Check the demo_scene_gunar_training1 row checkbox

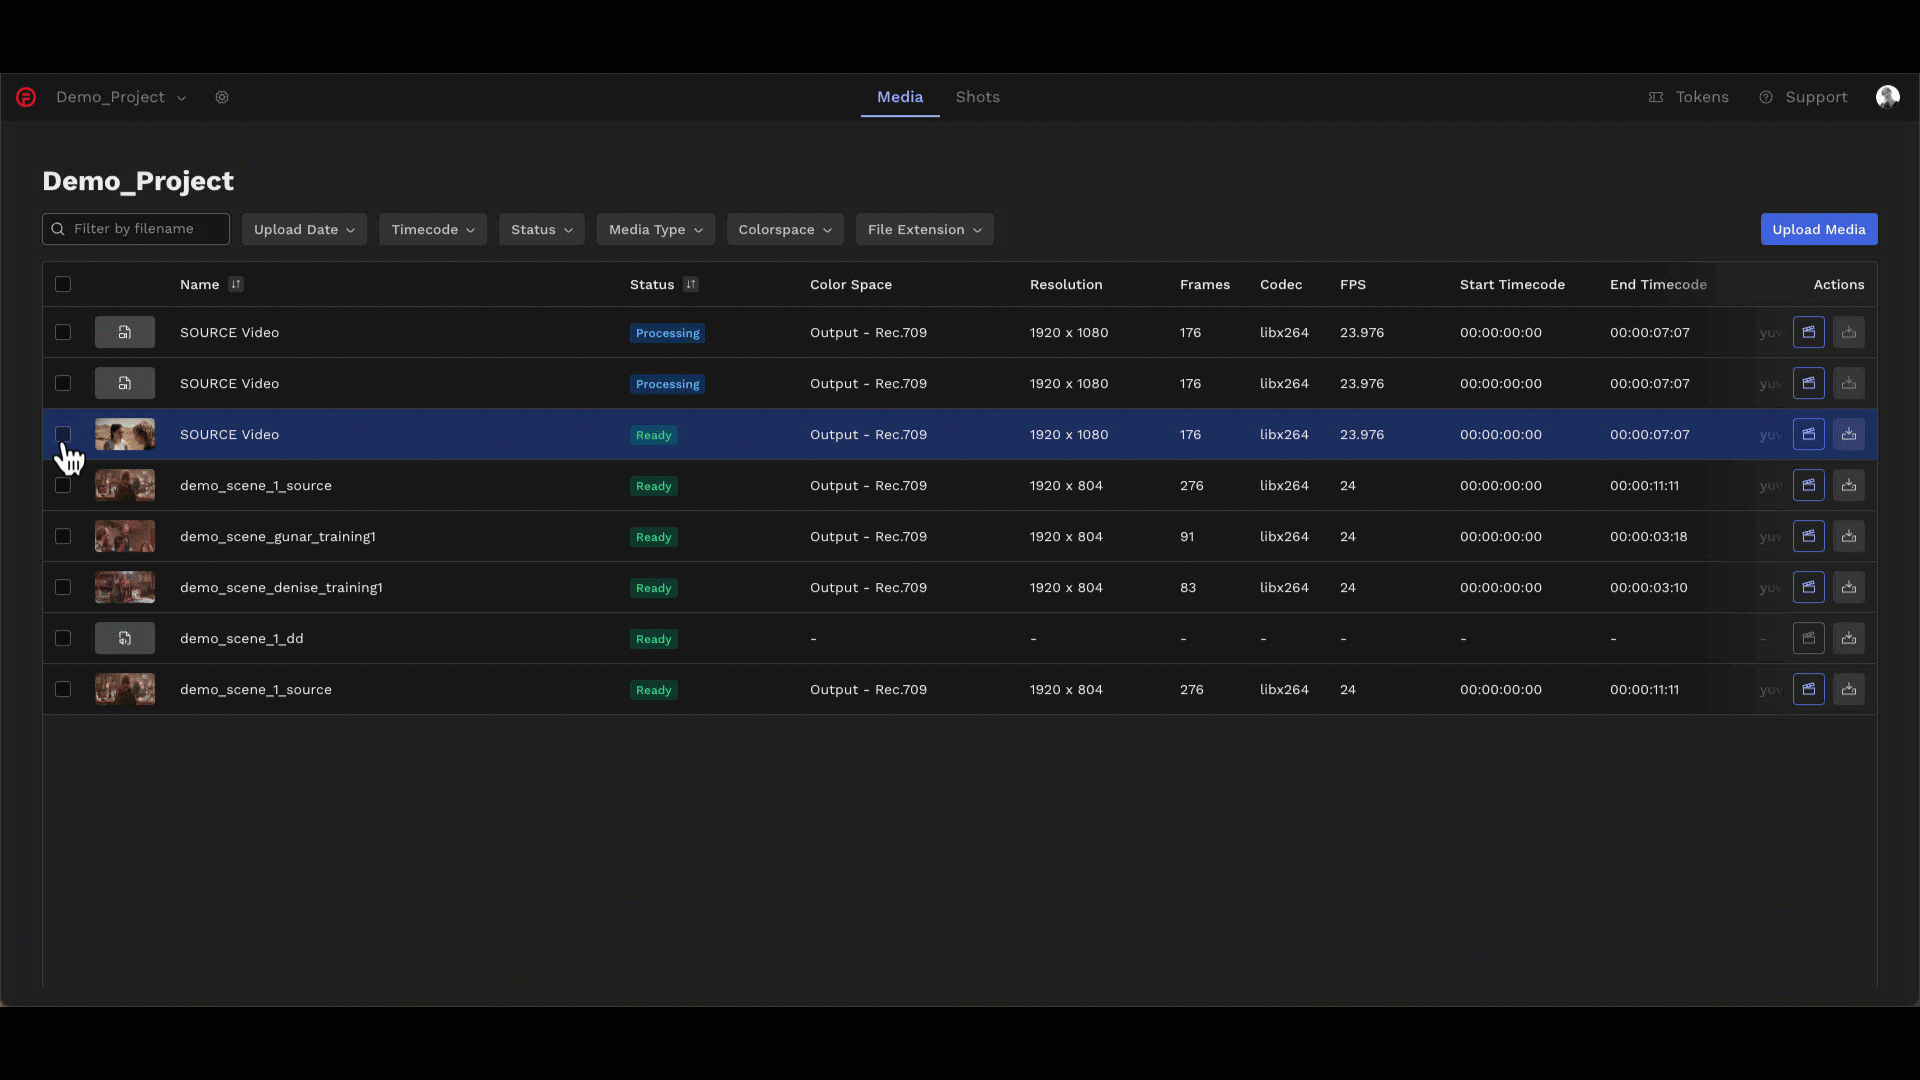coord(63,536)
